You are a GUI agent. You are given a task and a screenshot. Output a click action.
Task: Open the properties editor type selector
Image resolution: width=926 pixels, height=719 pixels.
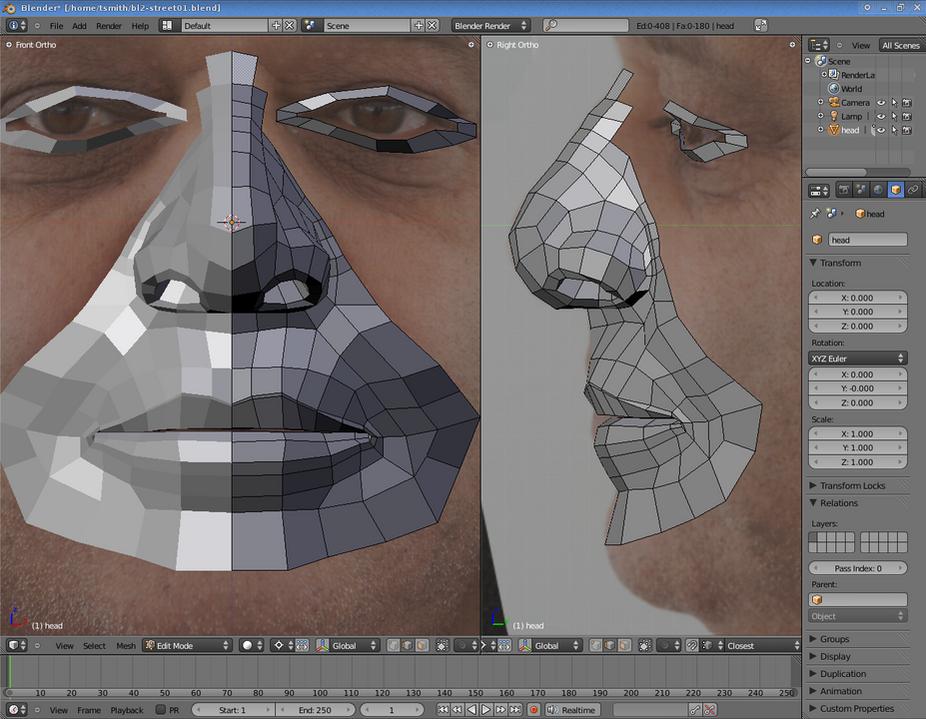click(x=819, y=190)
